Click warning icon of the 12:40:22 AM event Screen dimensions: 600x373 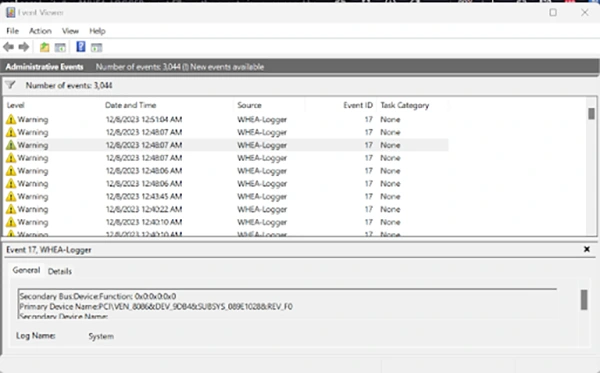[11, 209]
